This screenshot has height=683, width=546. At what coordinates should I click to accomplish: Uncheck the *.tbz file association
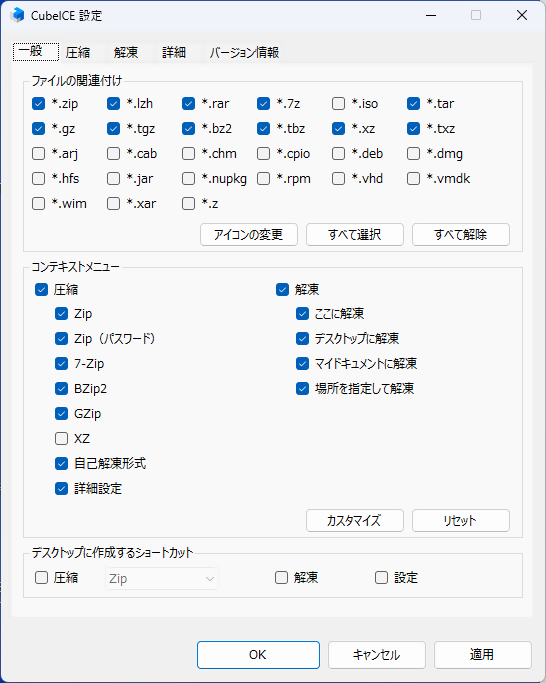coord(263,128)
